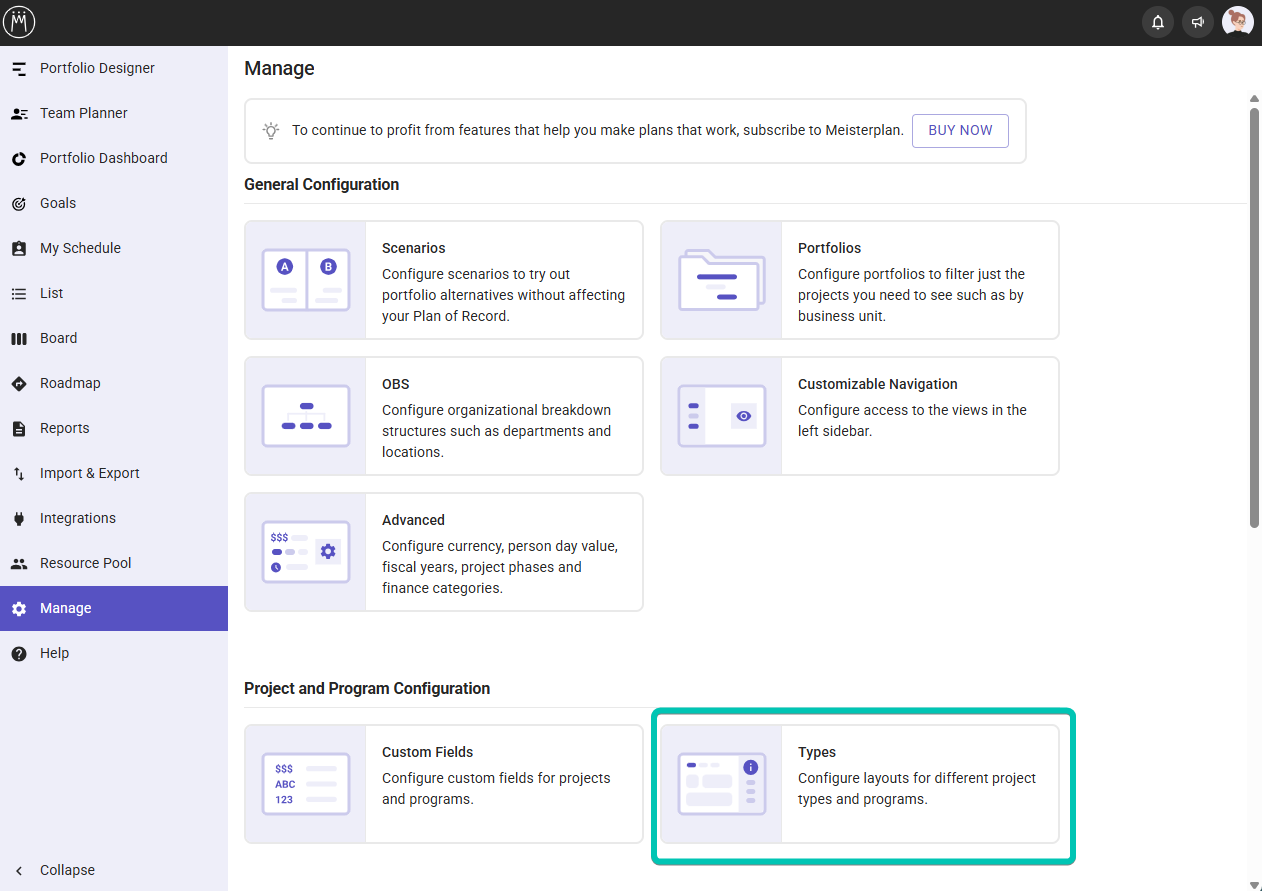Click the Portfolio Designer sidebar icon
The width and height of the screenshot is (1262, 891).
coord(19,69)
